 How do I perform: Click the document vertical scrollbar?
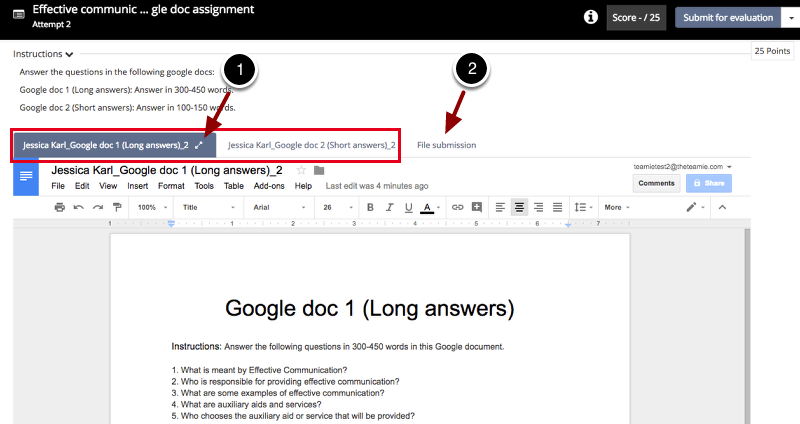coord(747,327)
